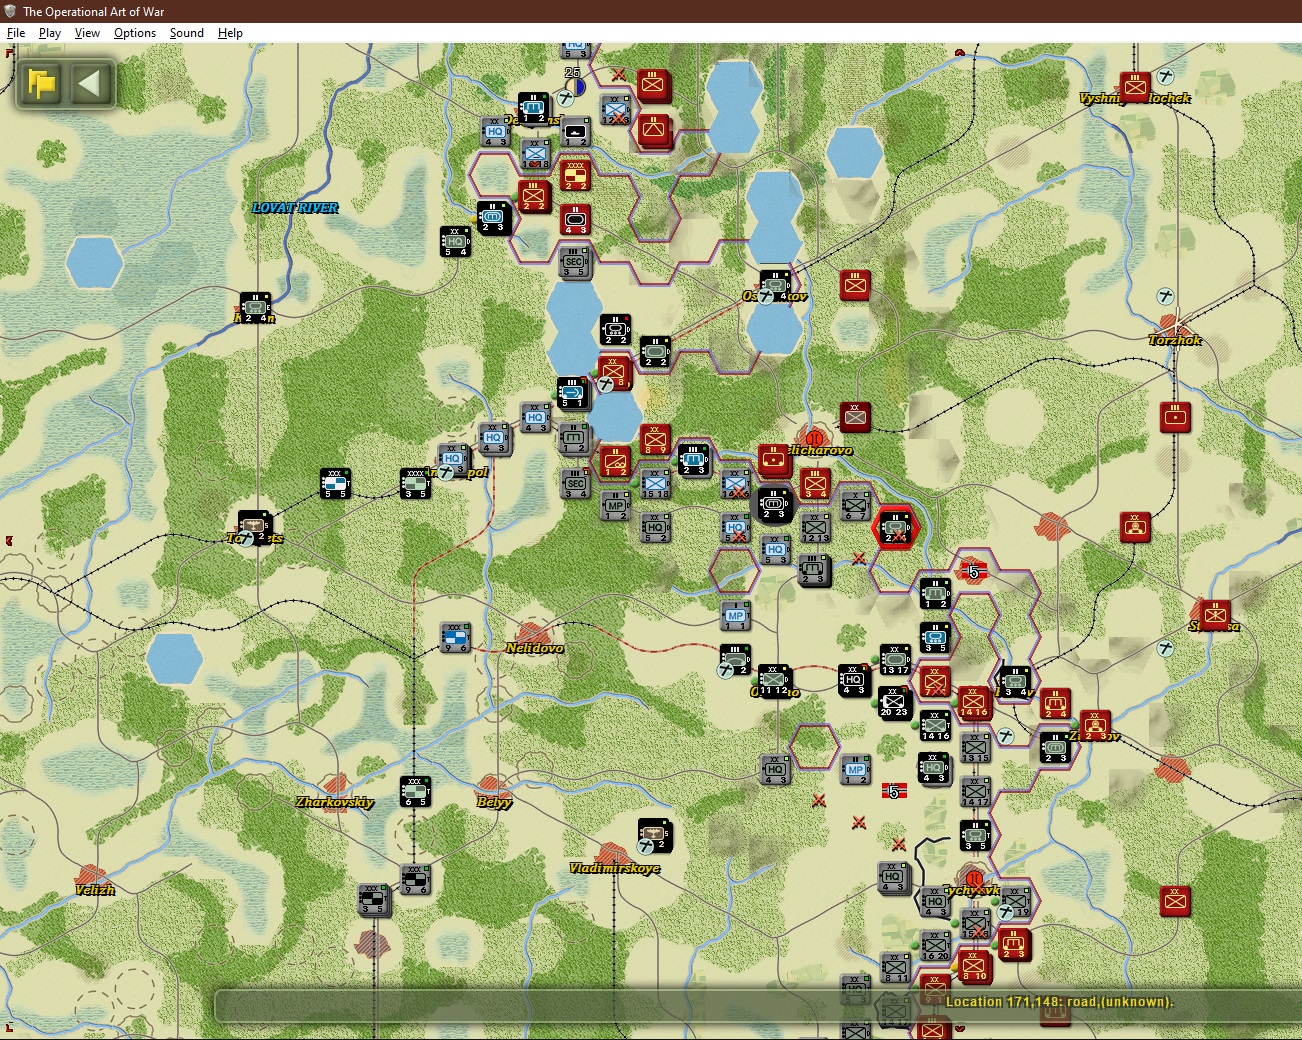
Task: Select the red artillery unit 2-4
Action: 1055,703
